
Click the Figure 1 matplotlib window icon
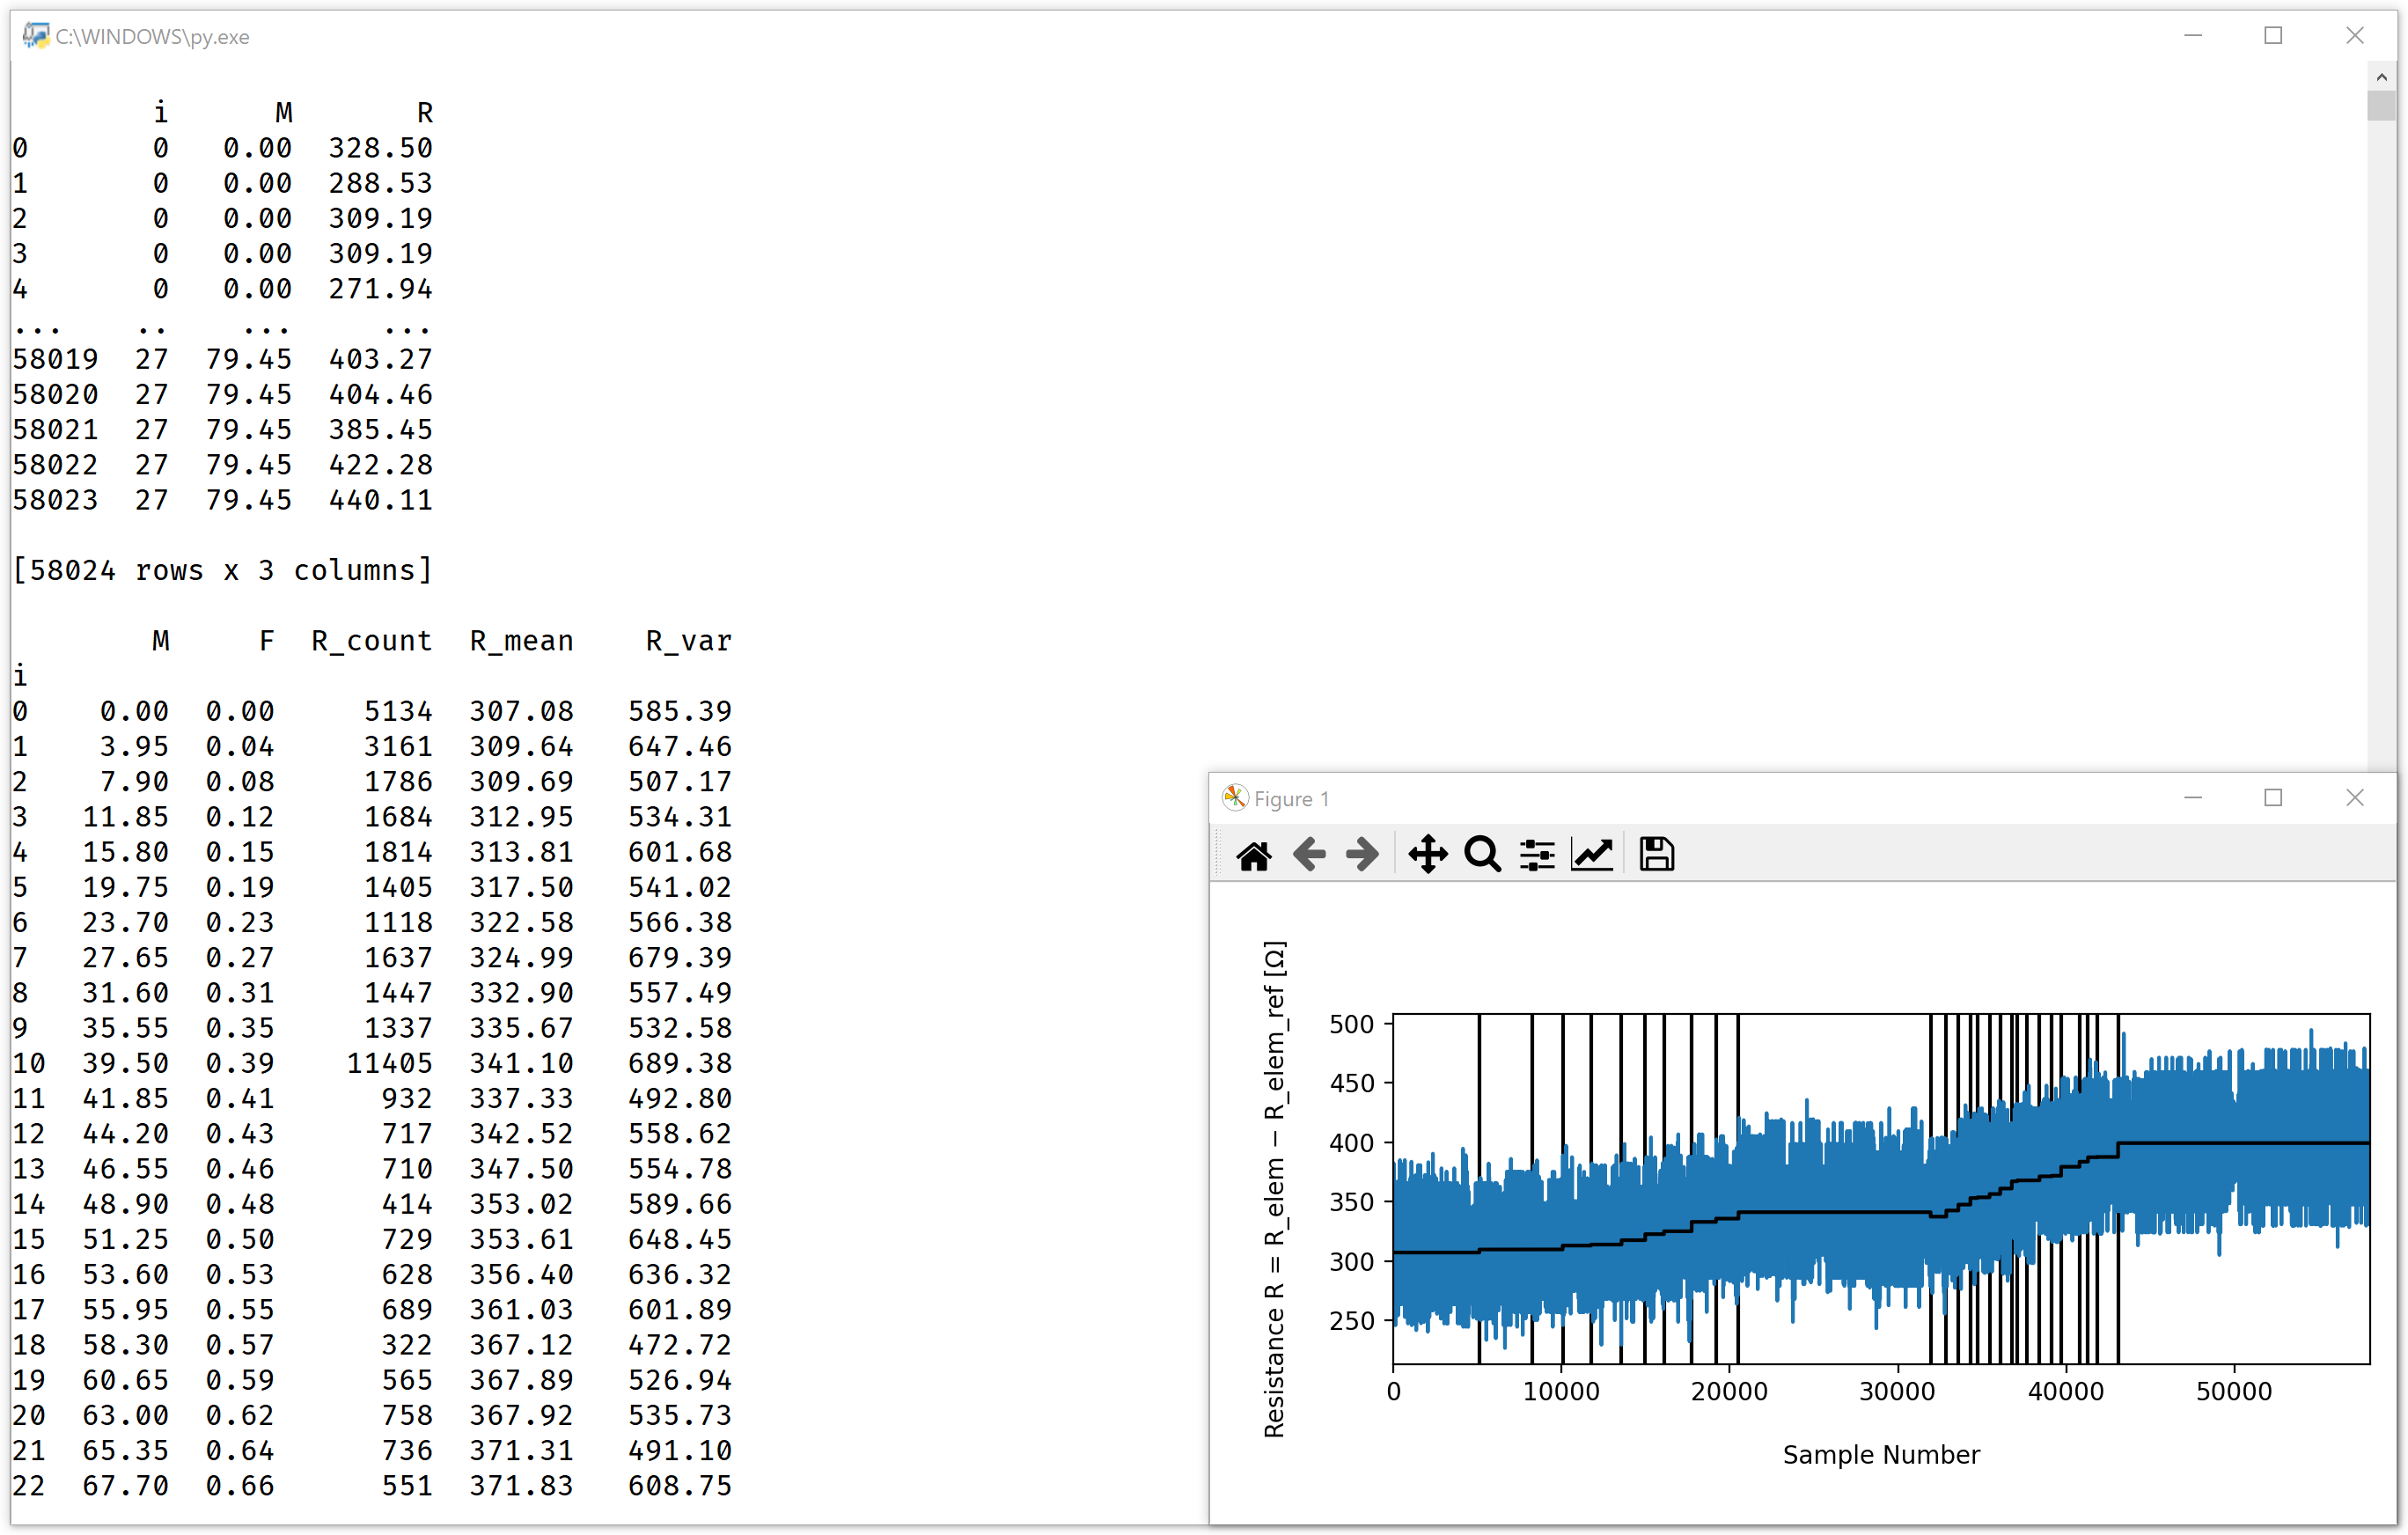(x=1235, y=798)
